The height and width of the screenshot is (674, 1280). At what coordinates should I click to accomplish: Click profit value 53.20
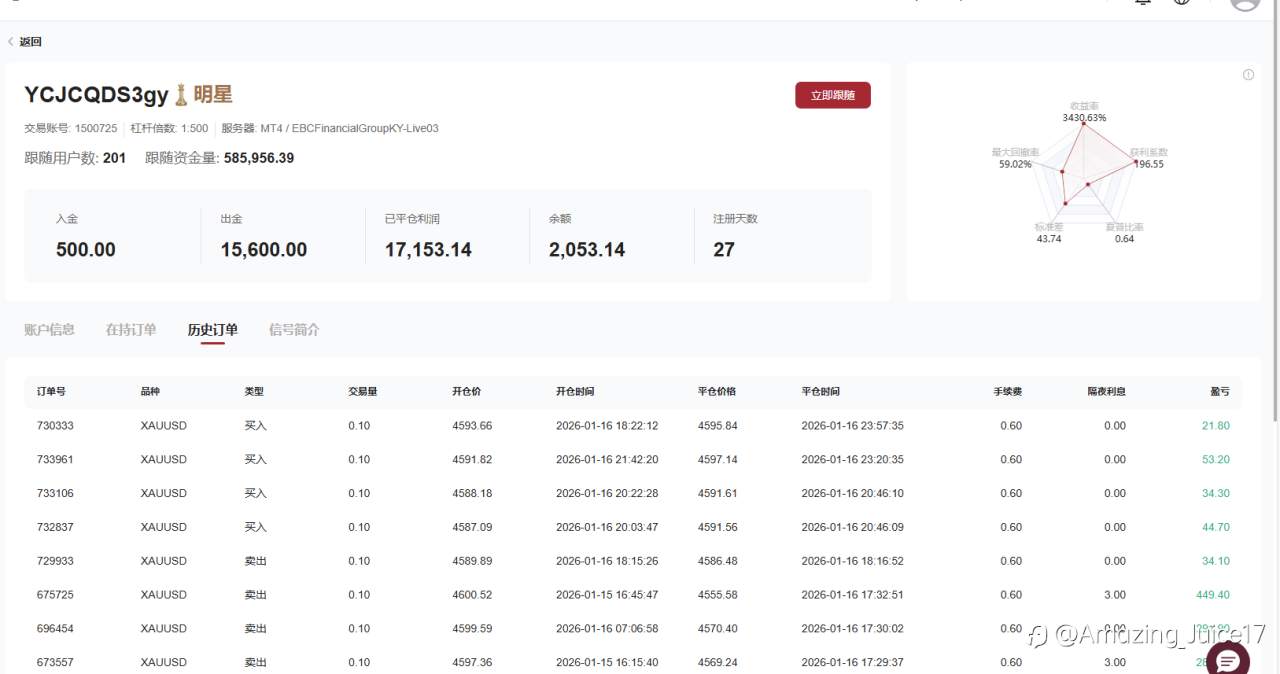click(1216, 460)
